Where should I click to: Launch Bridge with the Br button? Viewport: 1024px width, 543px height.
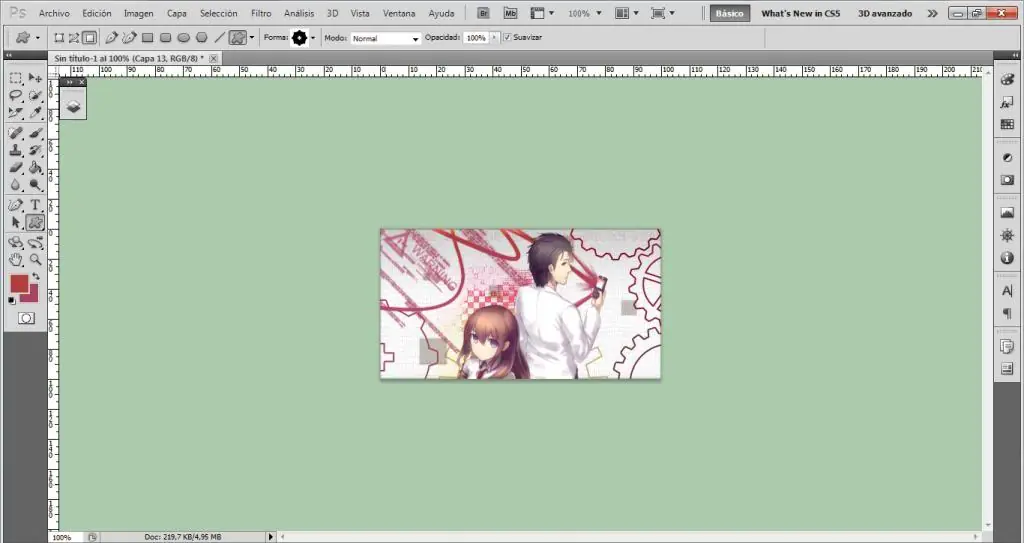483,13
